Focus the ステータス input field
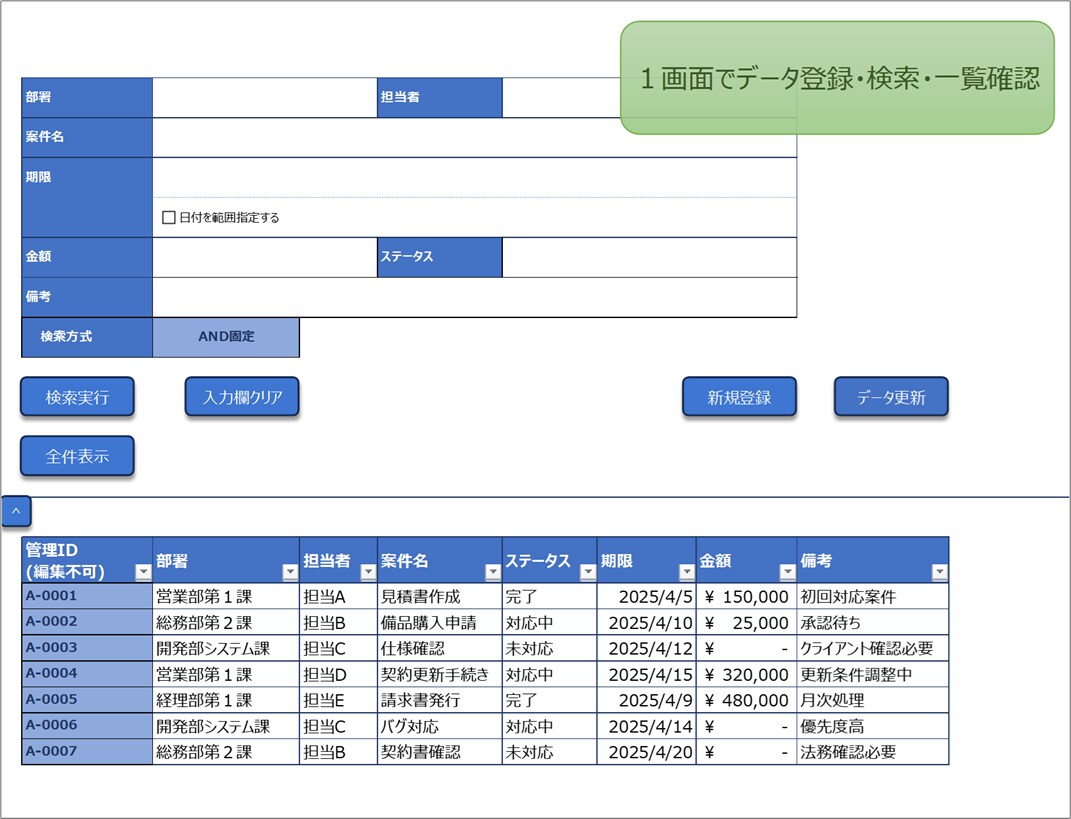This screenshot has height=819, width=1071. coord(650,258)
